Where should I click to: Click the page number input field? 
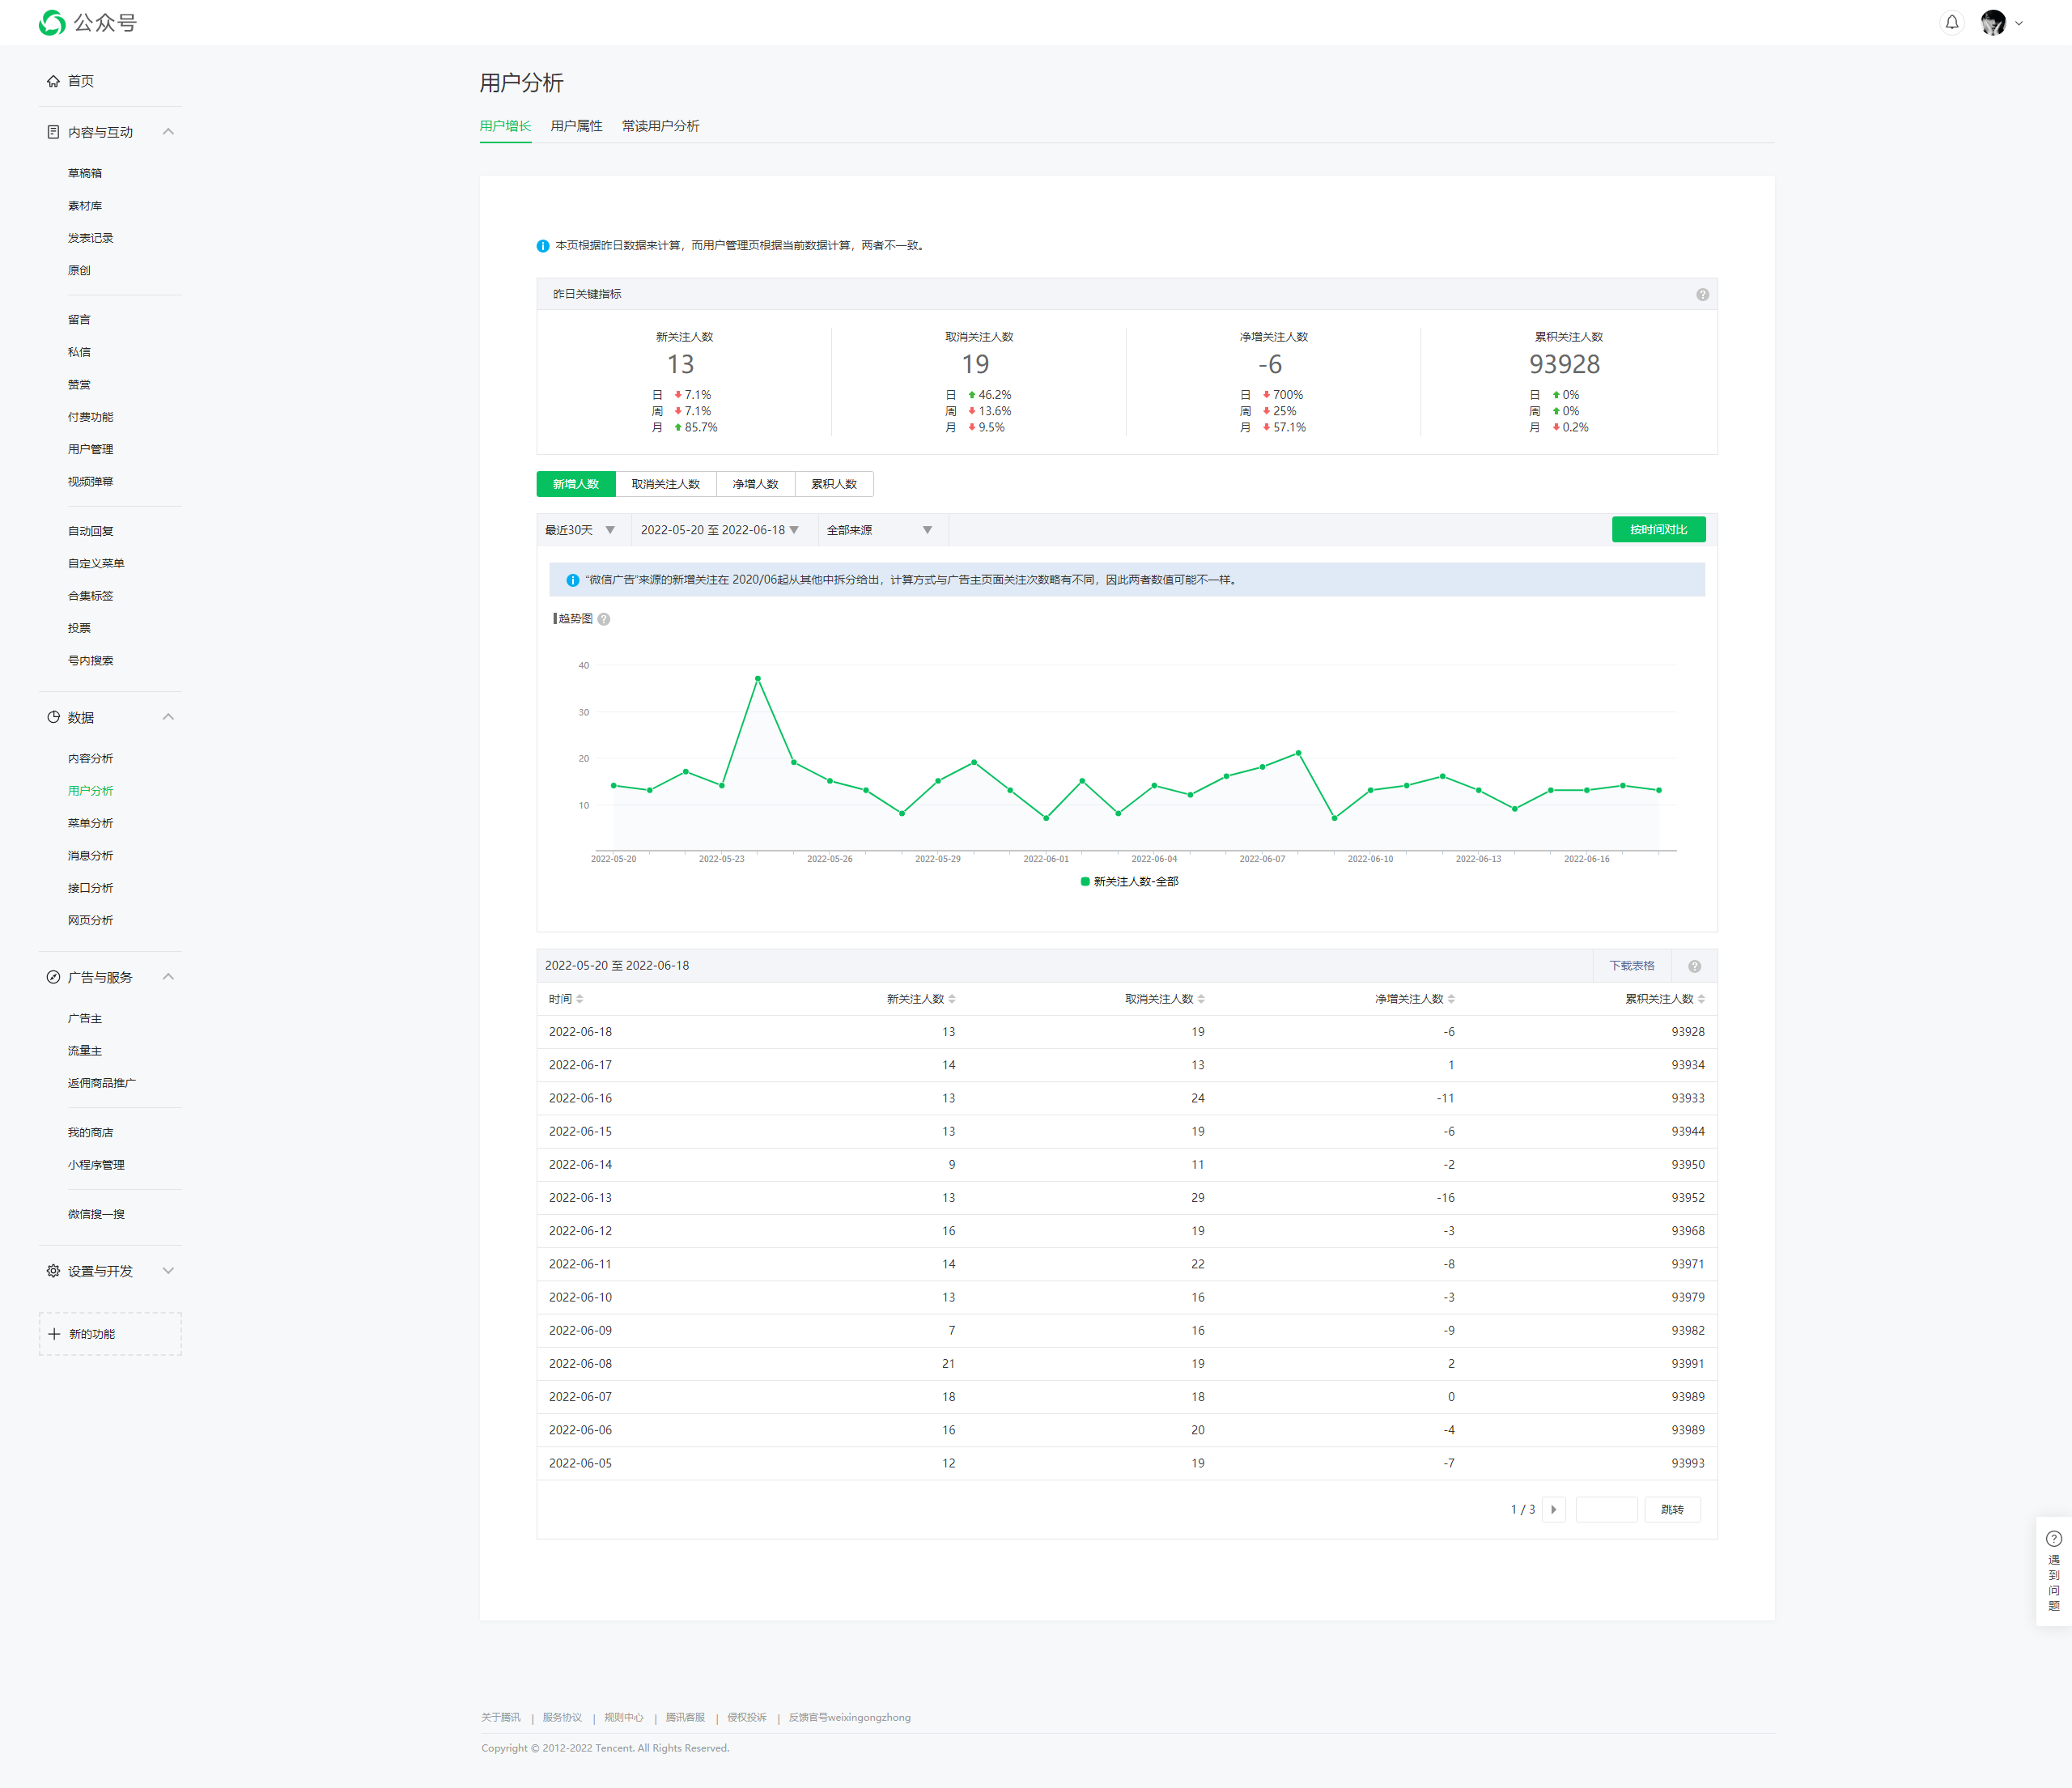(1605, 1509)
